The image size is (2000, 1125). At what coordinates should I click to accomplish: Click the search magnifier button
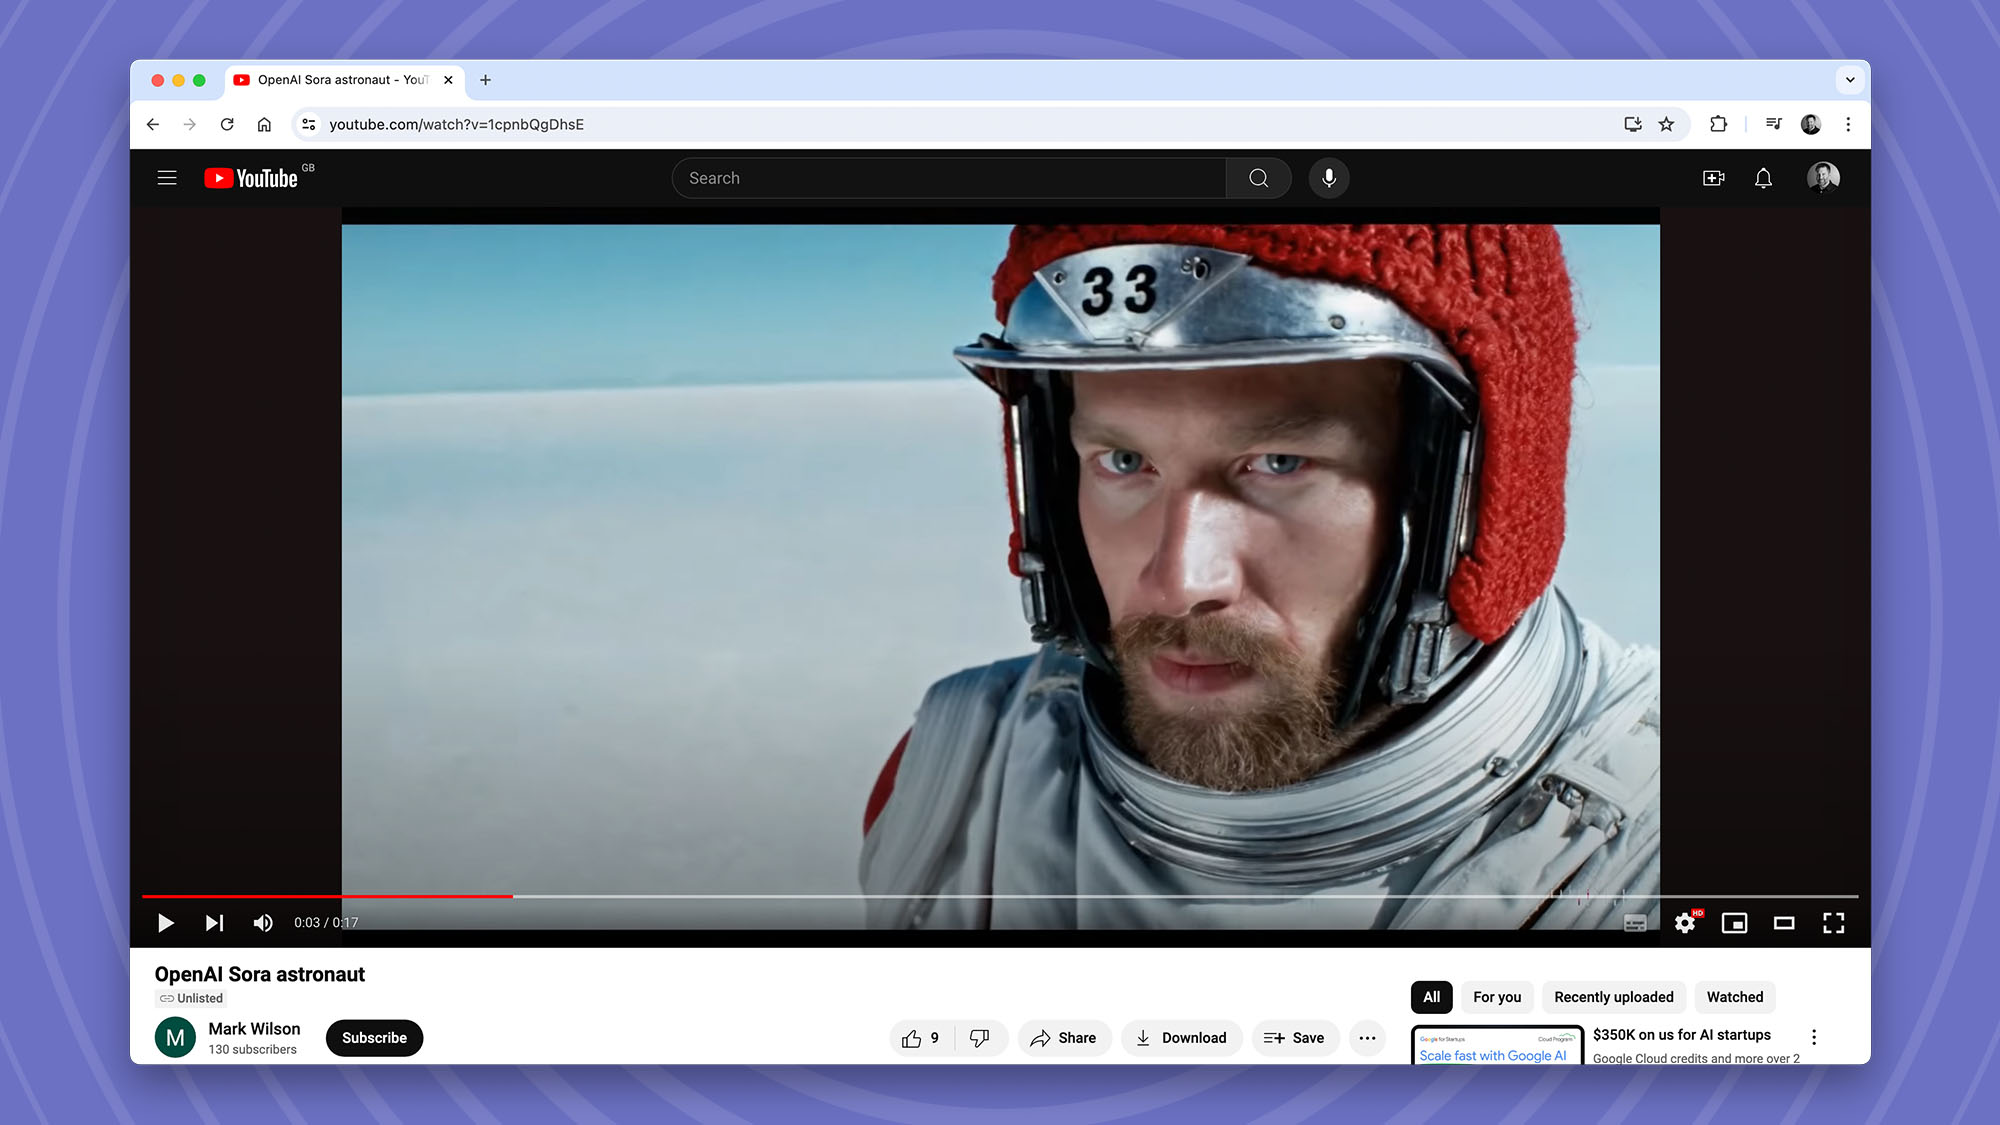pos(1258,178)
